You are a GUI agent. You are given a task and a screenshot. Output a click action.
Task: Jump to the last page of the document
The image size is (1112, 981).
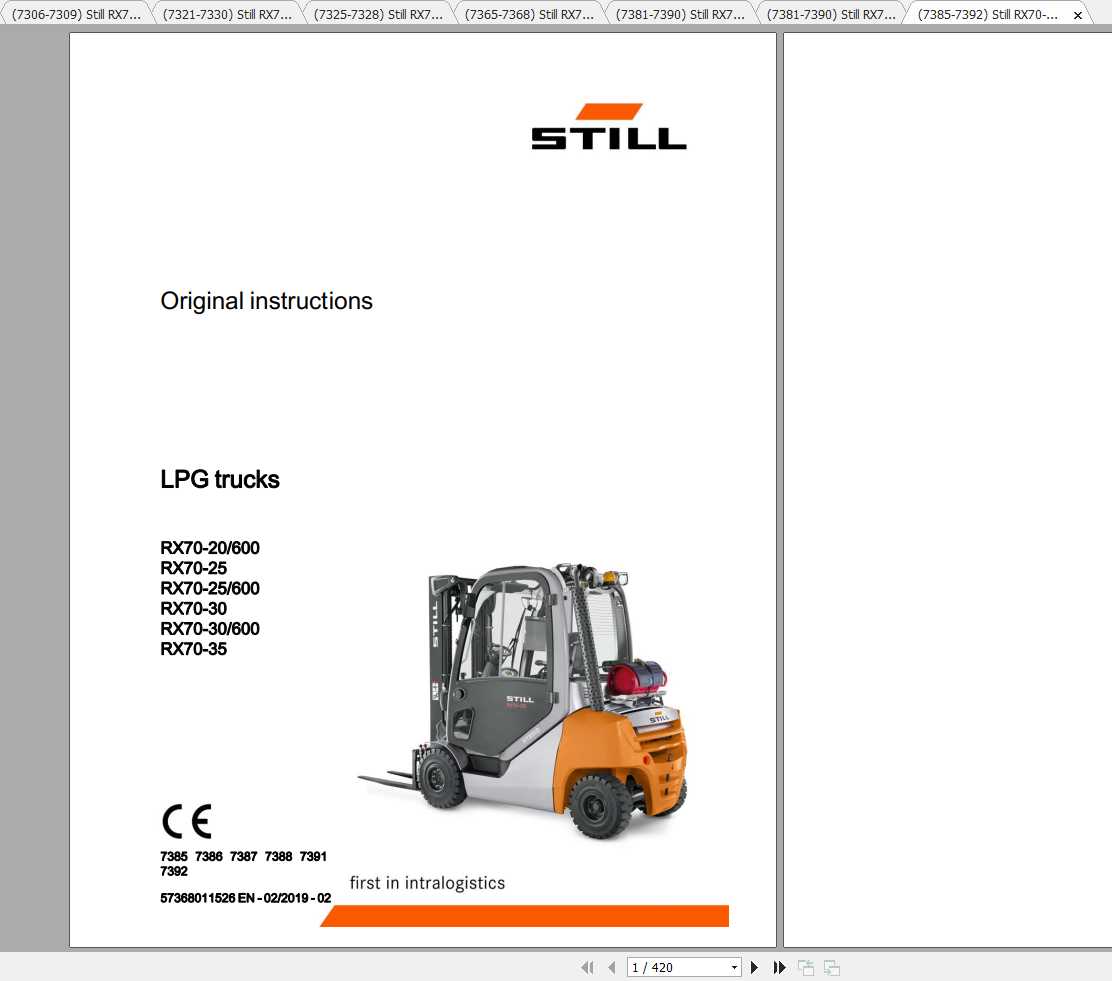pyautogui.click(x=780, y=967)
